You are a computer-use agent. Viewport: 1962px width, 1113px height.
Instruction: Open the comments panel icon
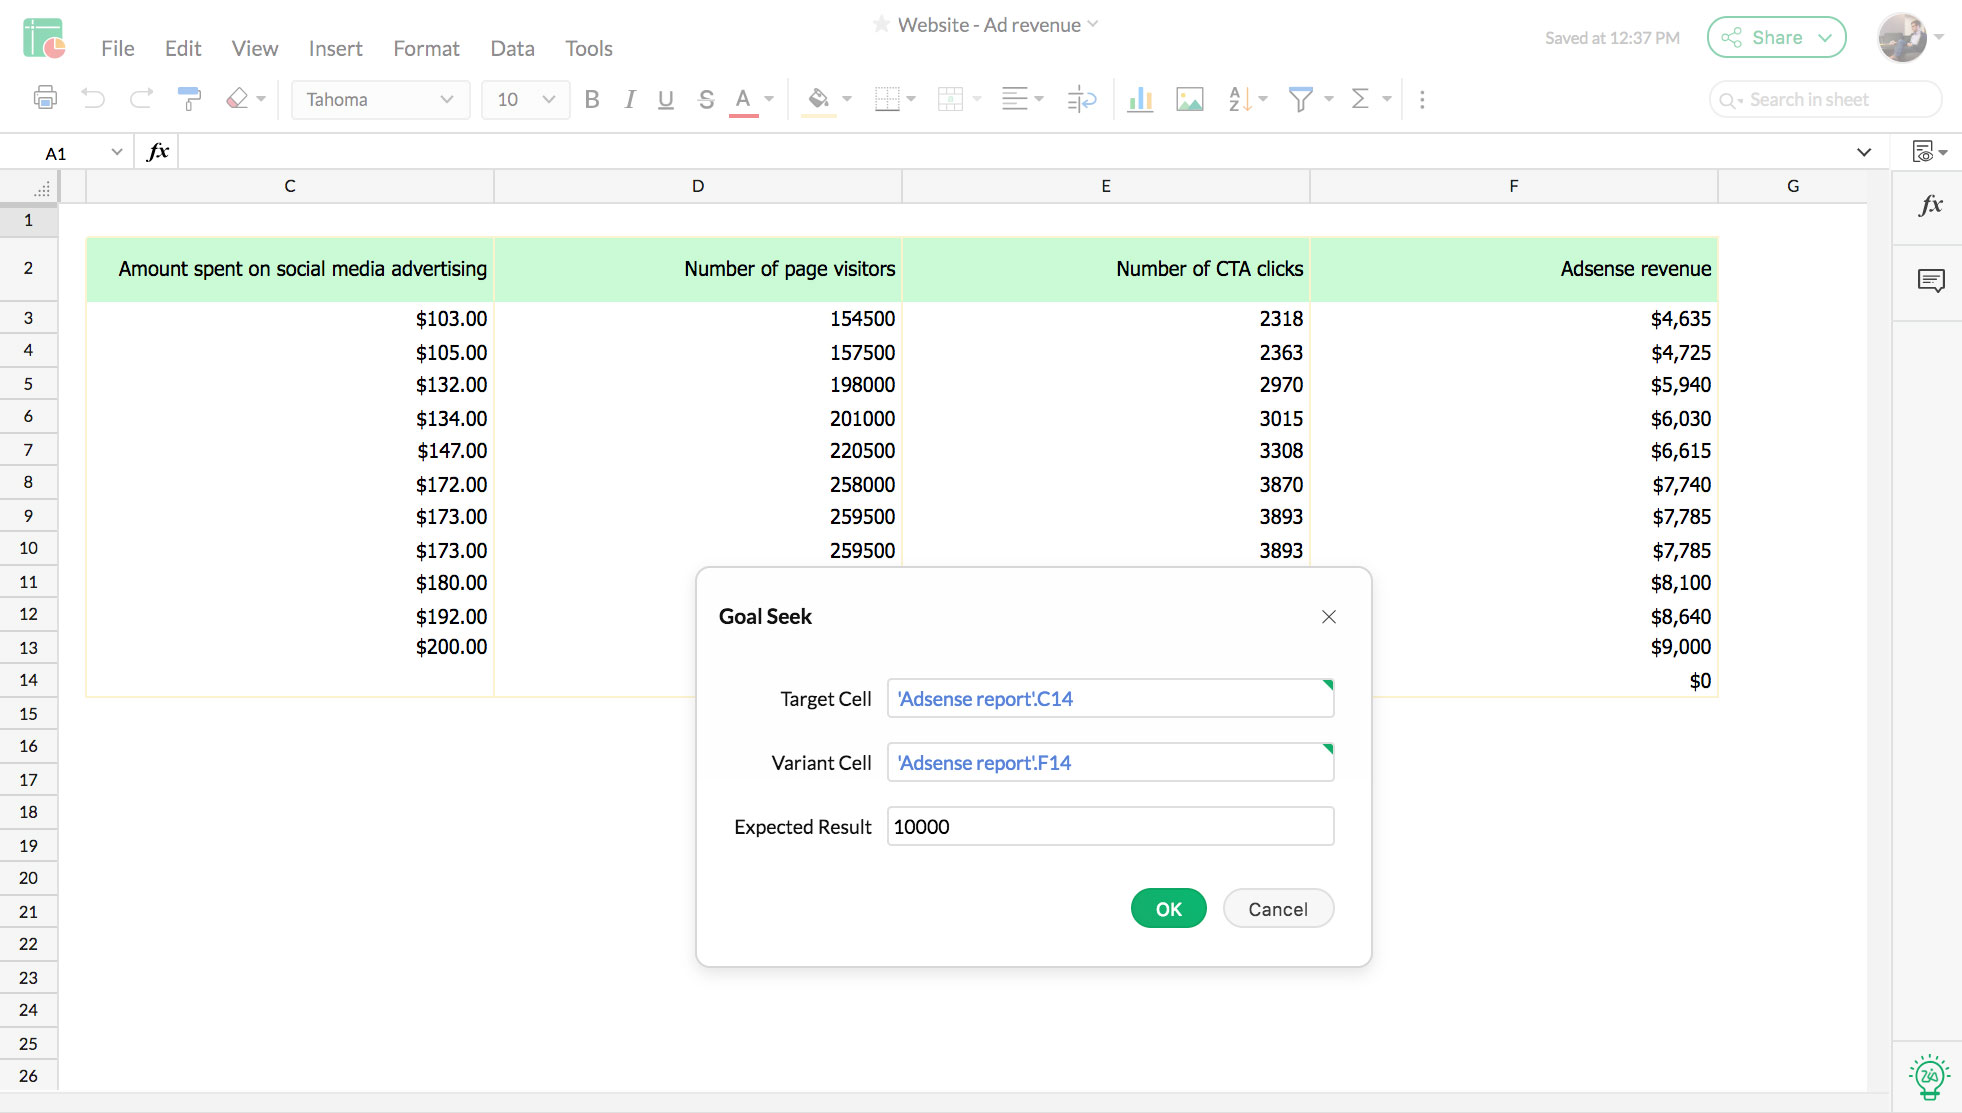coord(1930,281)
